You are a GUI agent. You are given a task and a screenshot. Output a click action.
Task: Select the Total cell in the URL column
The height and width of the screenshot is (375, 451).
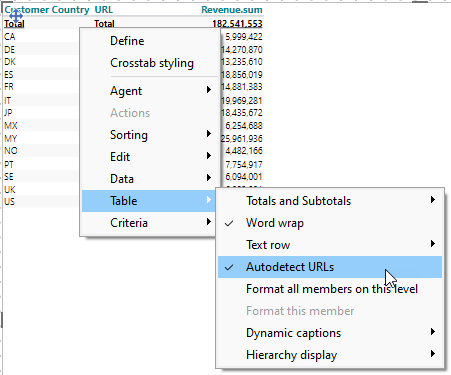click(104, 24)
